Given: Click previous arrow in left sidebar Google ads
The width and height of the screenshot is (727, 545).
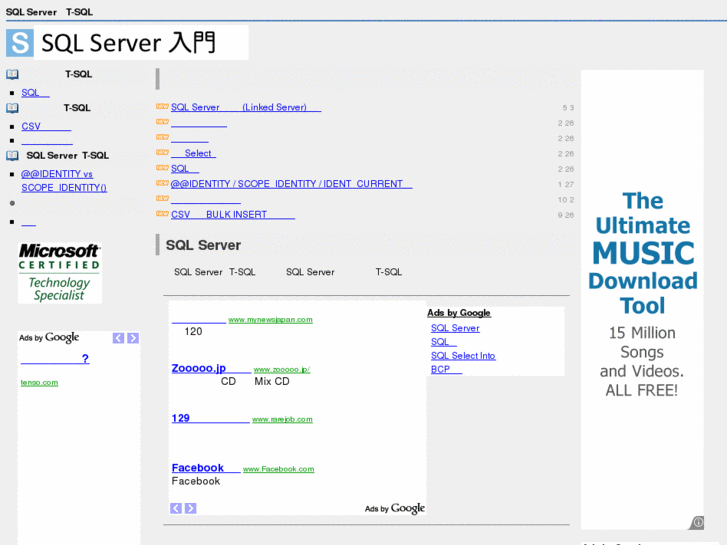Looking at the screenshot, I should click(118, 338).
